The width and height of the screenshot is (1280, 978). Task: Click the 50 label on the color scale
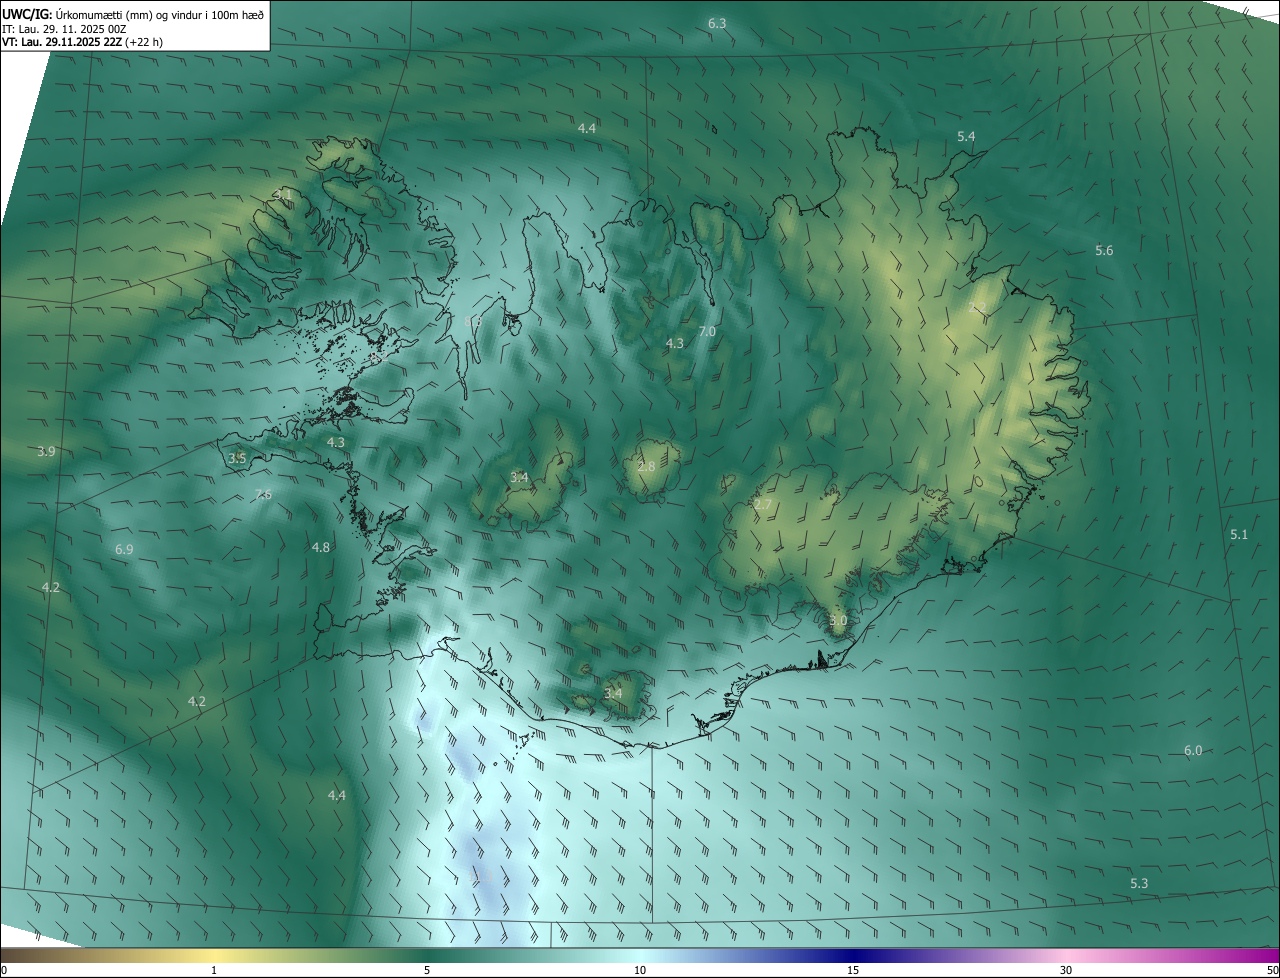pos(1273,970)
